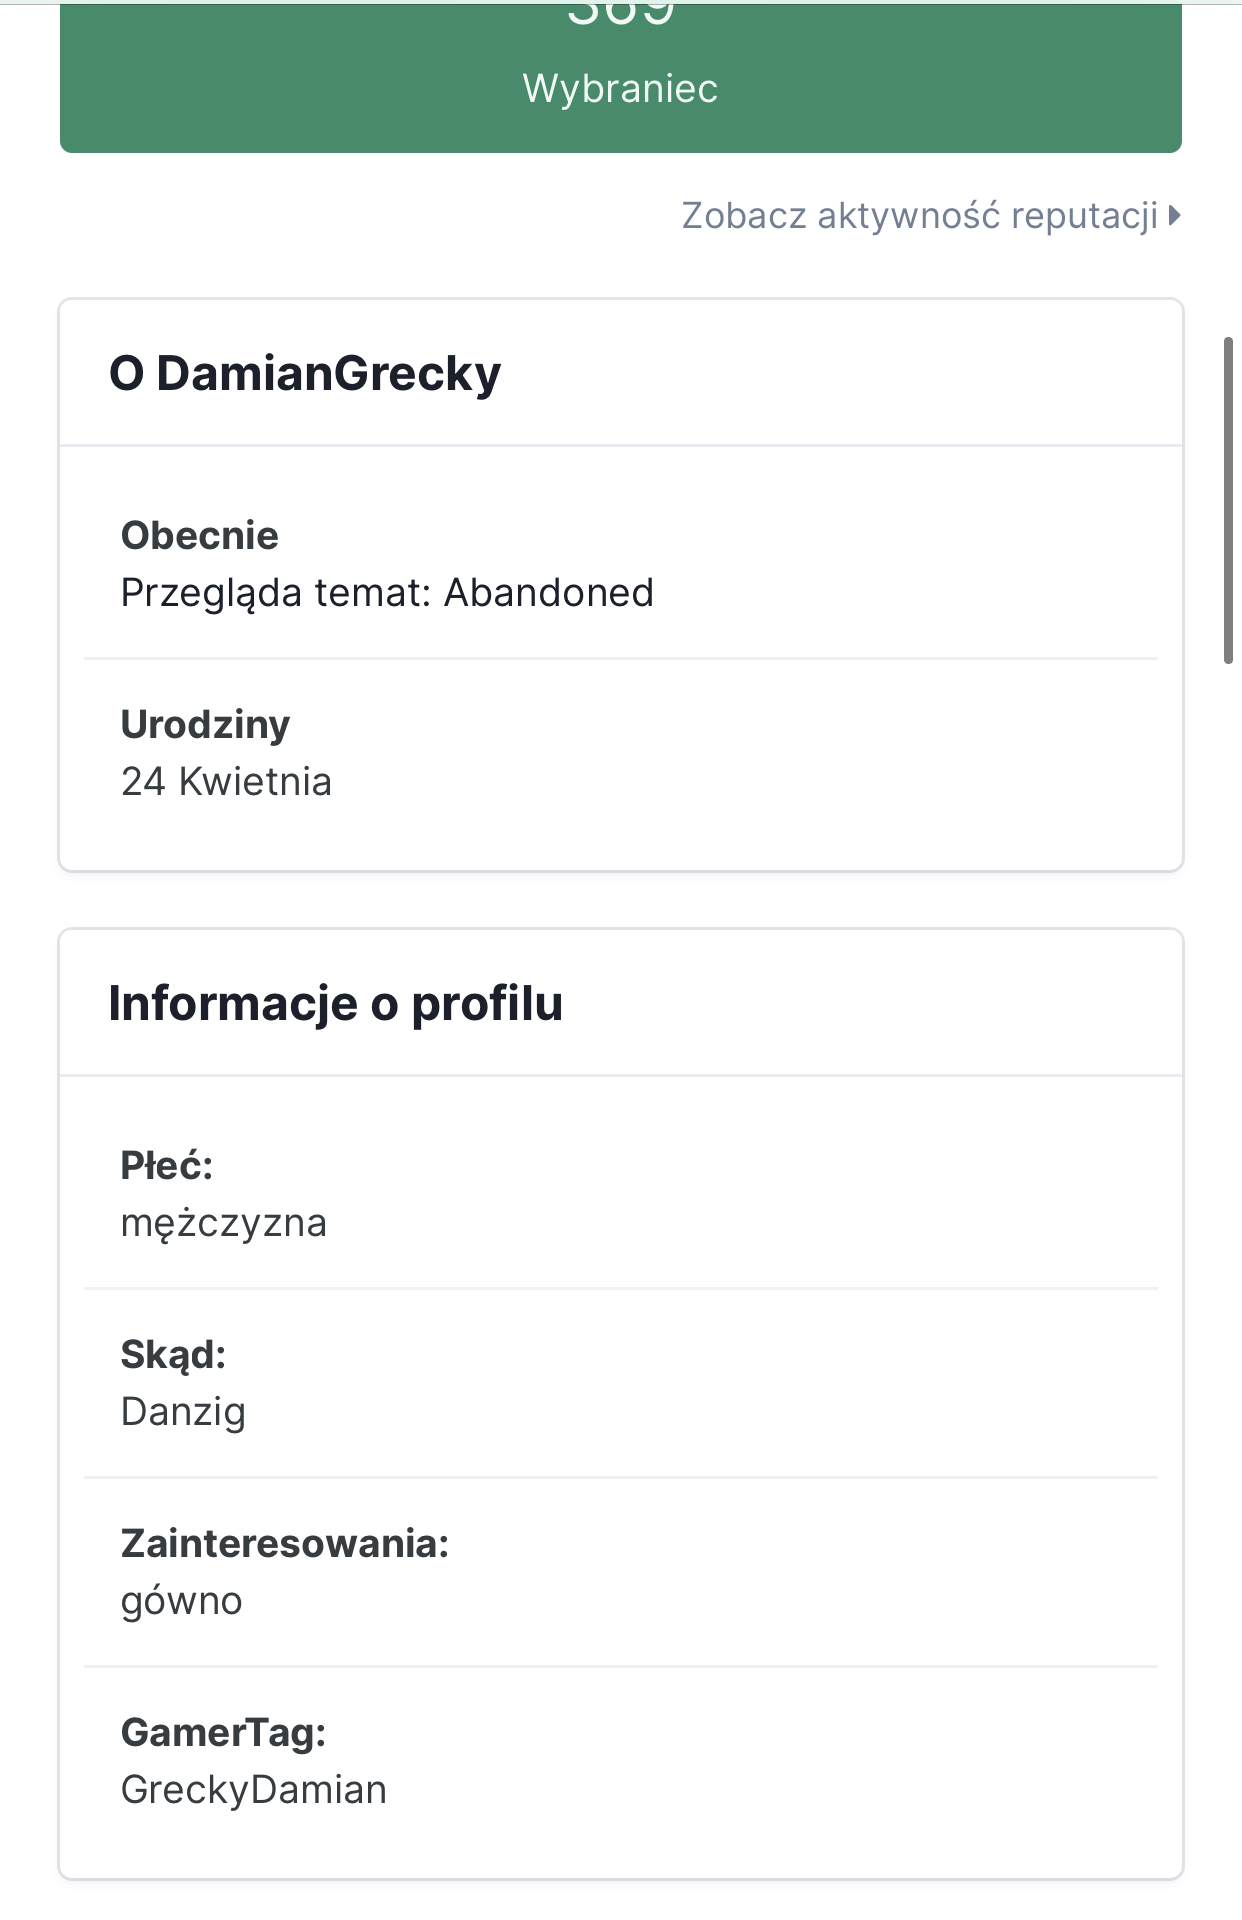Click the Danzig location value
Viewport: 1242px width, 1920px height.
183,1412
